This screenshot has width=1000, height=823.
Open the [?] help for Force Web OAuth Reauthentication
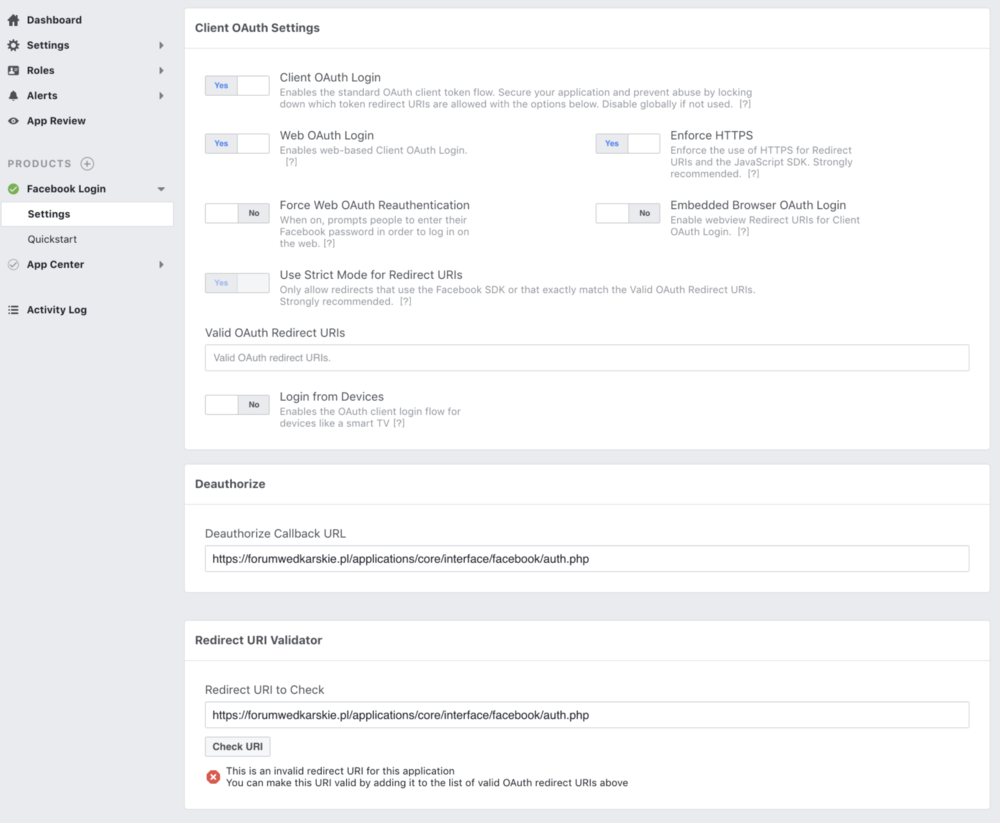328,243
